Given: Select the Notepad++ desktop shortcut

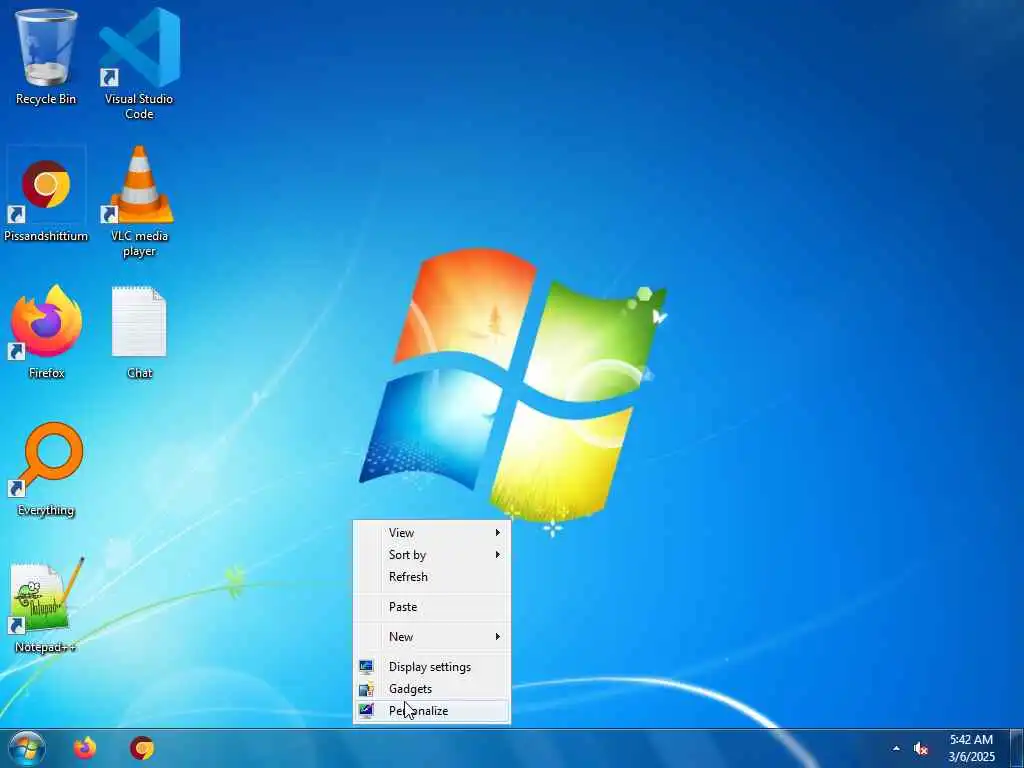Looking at the screenshot, I should (x=44, y=606).
